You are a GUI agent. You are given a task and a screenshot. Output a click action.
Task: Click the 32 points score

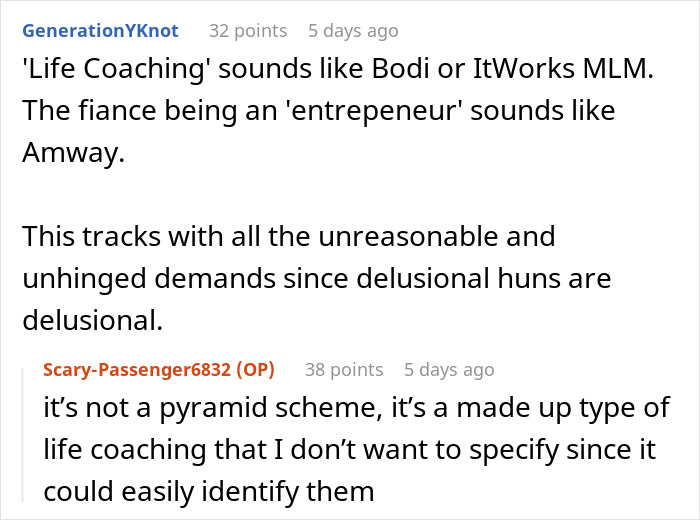coord(247,31)
